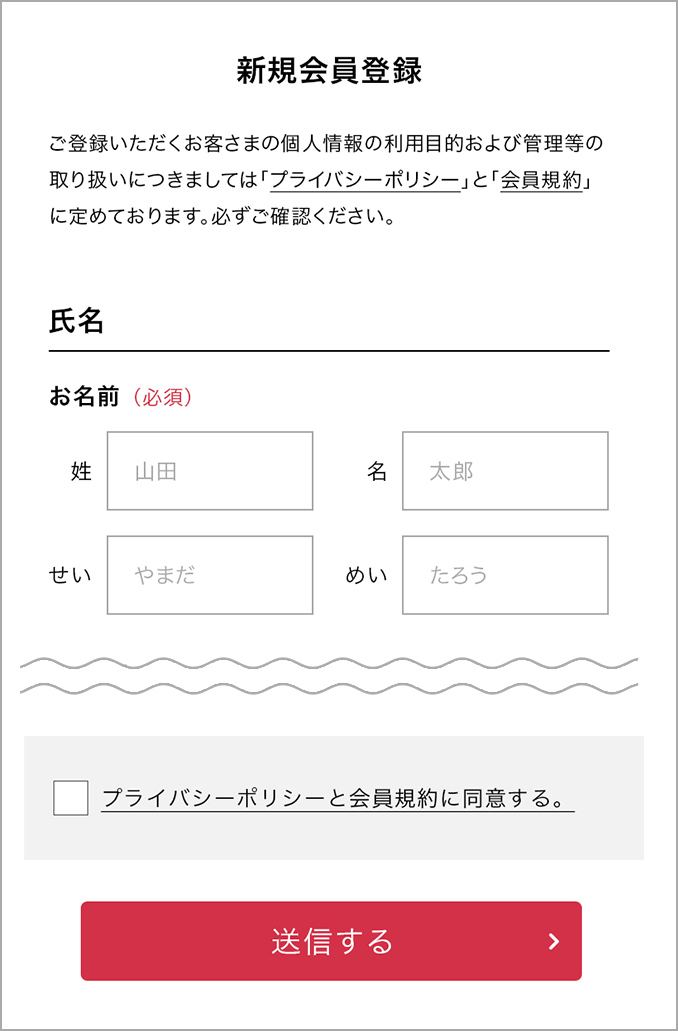Click the 名 label beside the given-name field
Image resolution: width=678 pixels, height=1031 pixels.
pyautogui.click(x=377, y=472)
